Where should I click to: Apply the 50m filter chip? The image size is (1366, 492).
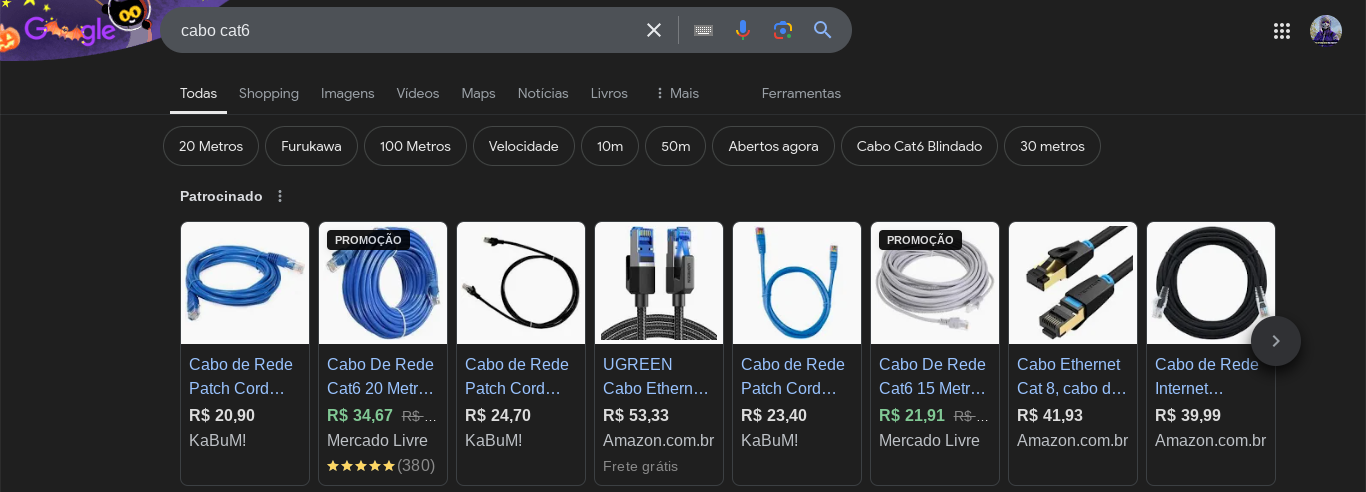click(x=675, y=146)
